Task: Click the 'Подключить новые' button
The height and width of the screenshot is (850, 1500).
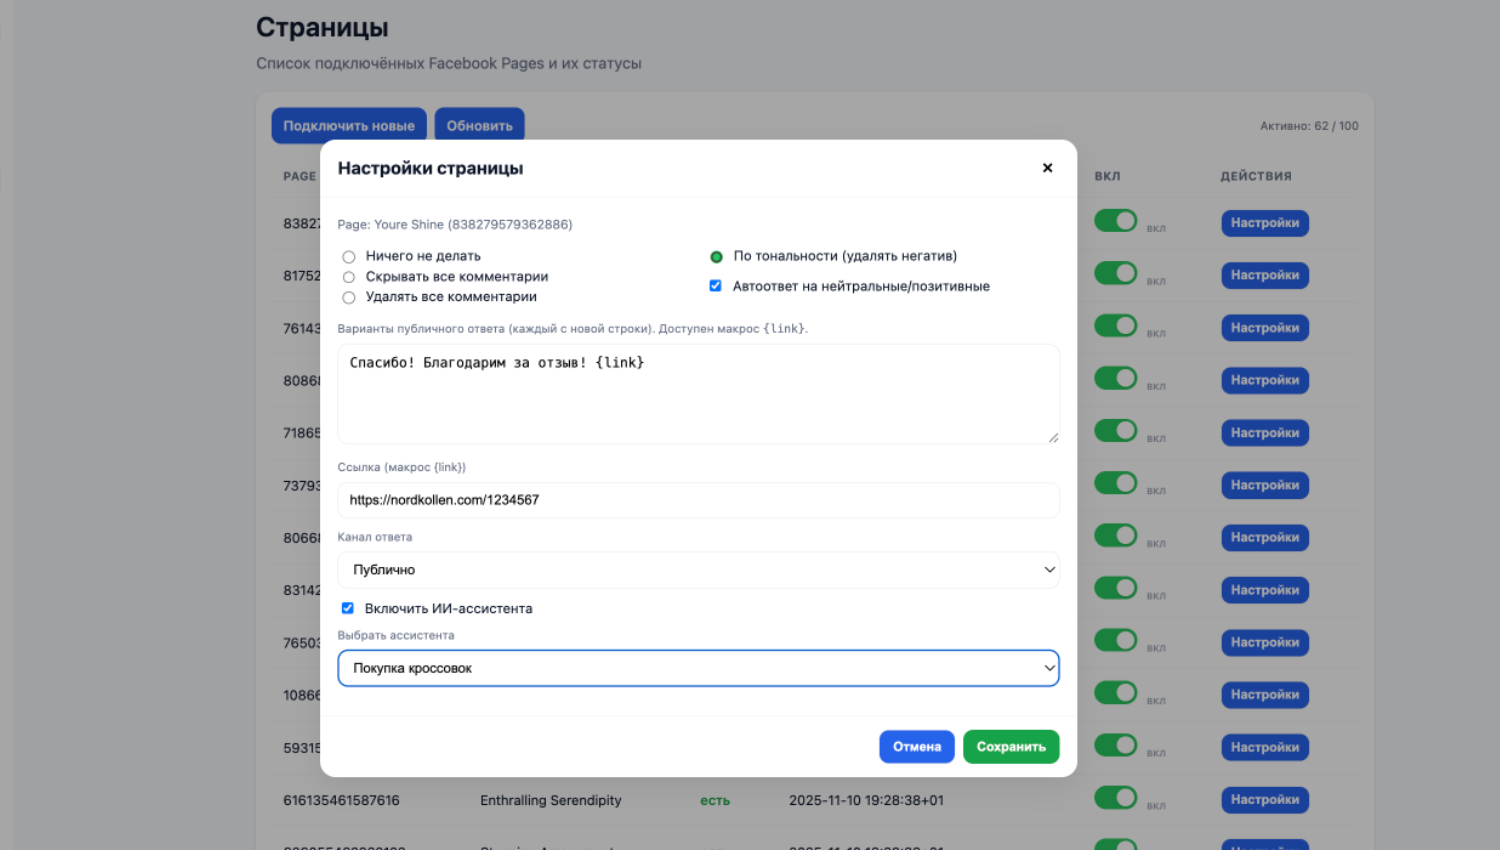Action: [349, 126]
